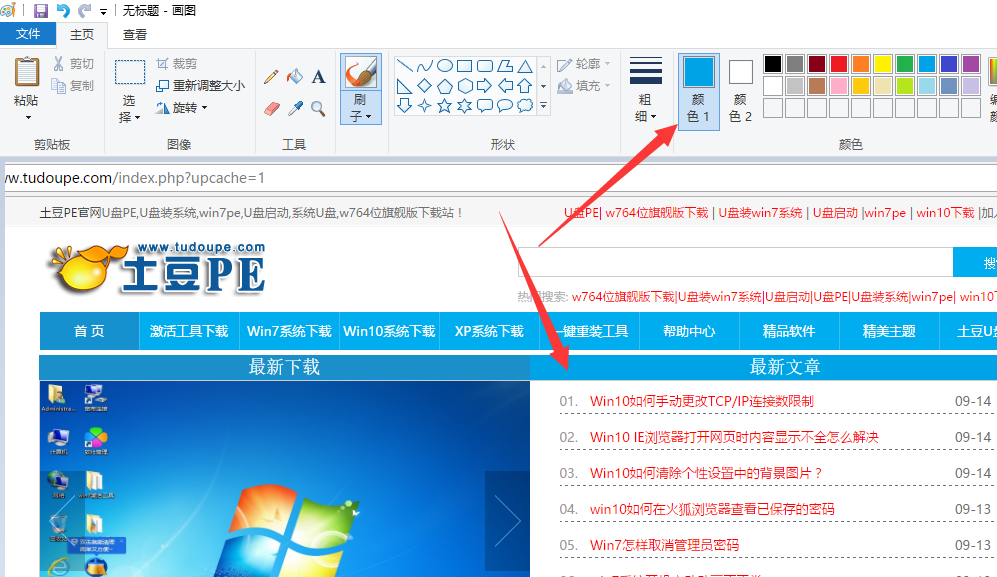Click the Redo arrow icon

pyautogui.click(x=84, y=10)
